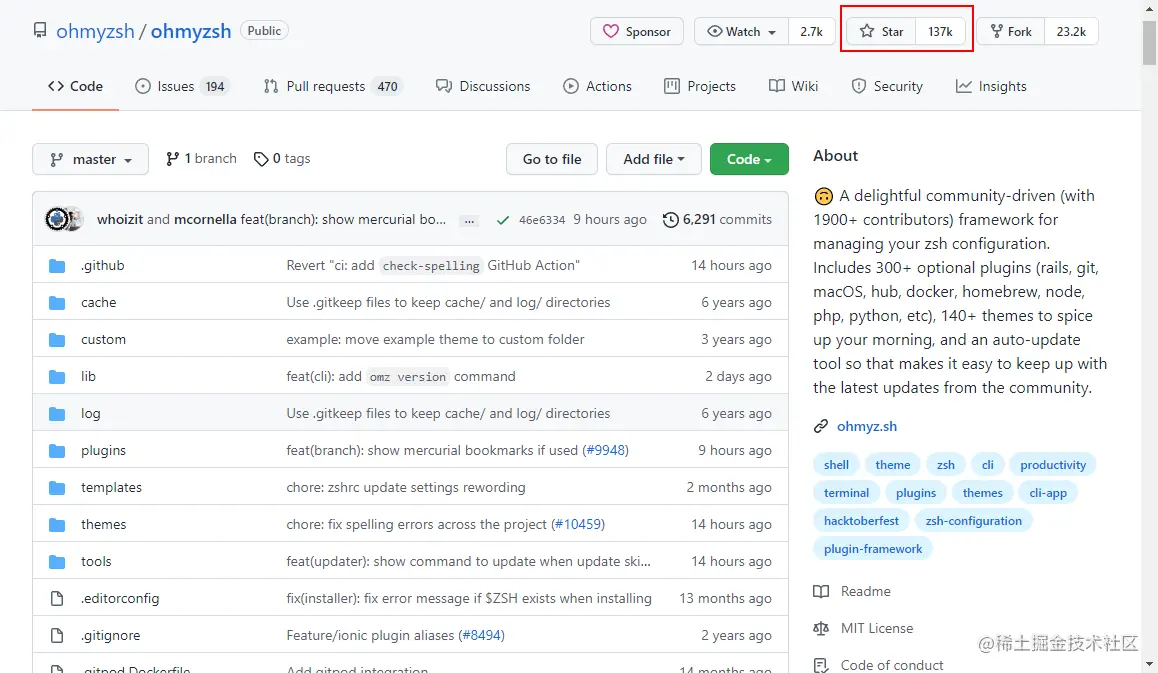
Task: Switch to the Issues tab
Action: tap(182, 86)
